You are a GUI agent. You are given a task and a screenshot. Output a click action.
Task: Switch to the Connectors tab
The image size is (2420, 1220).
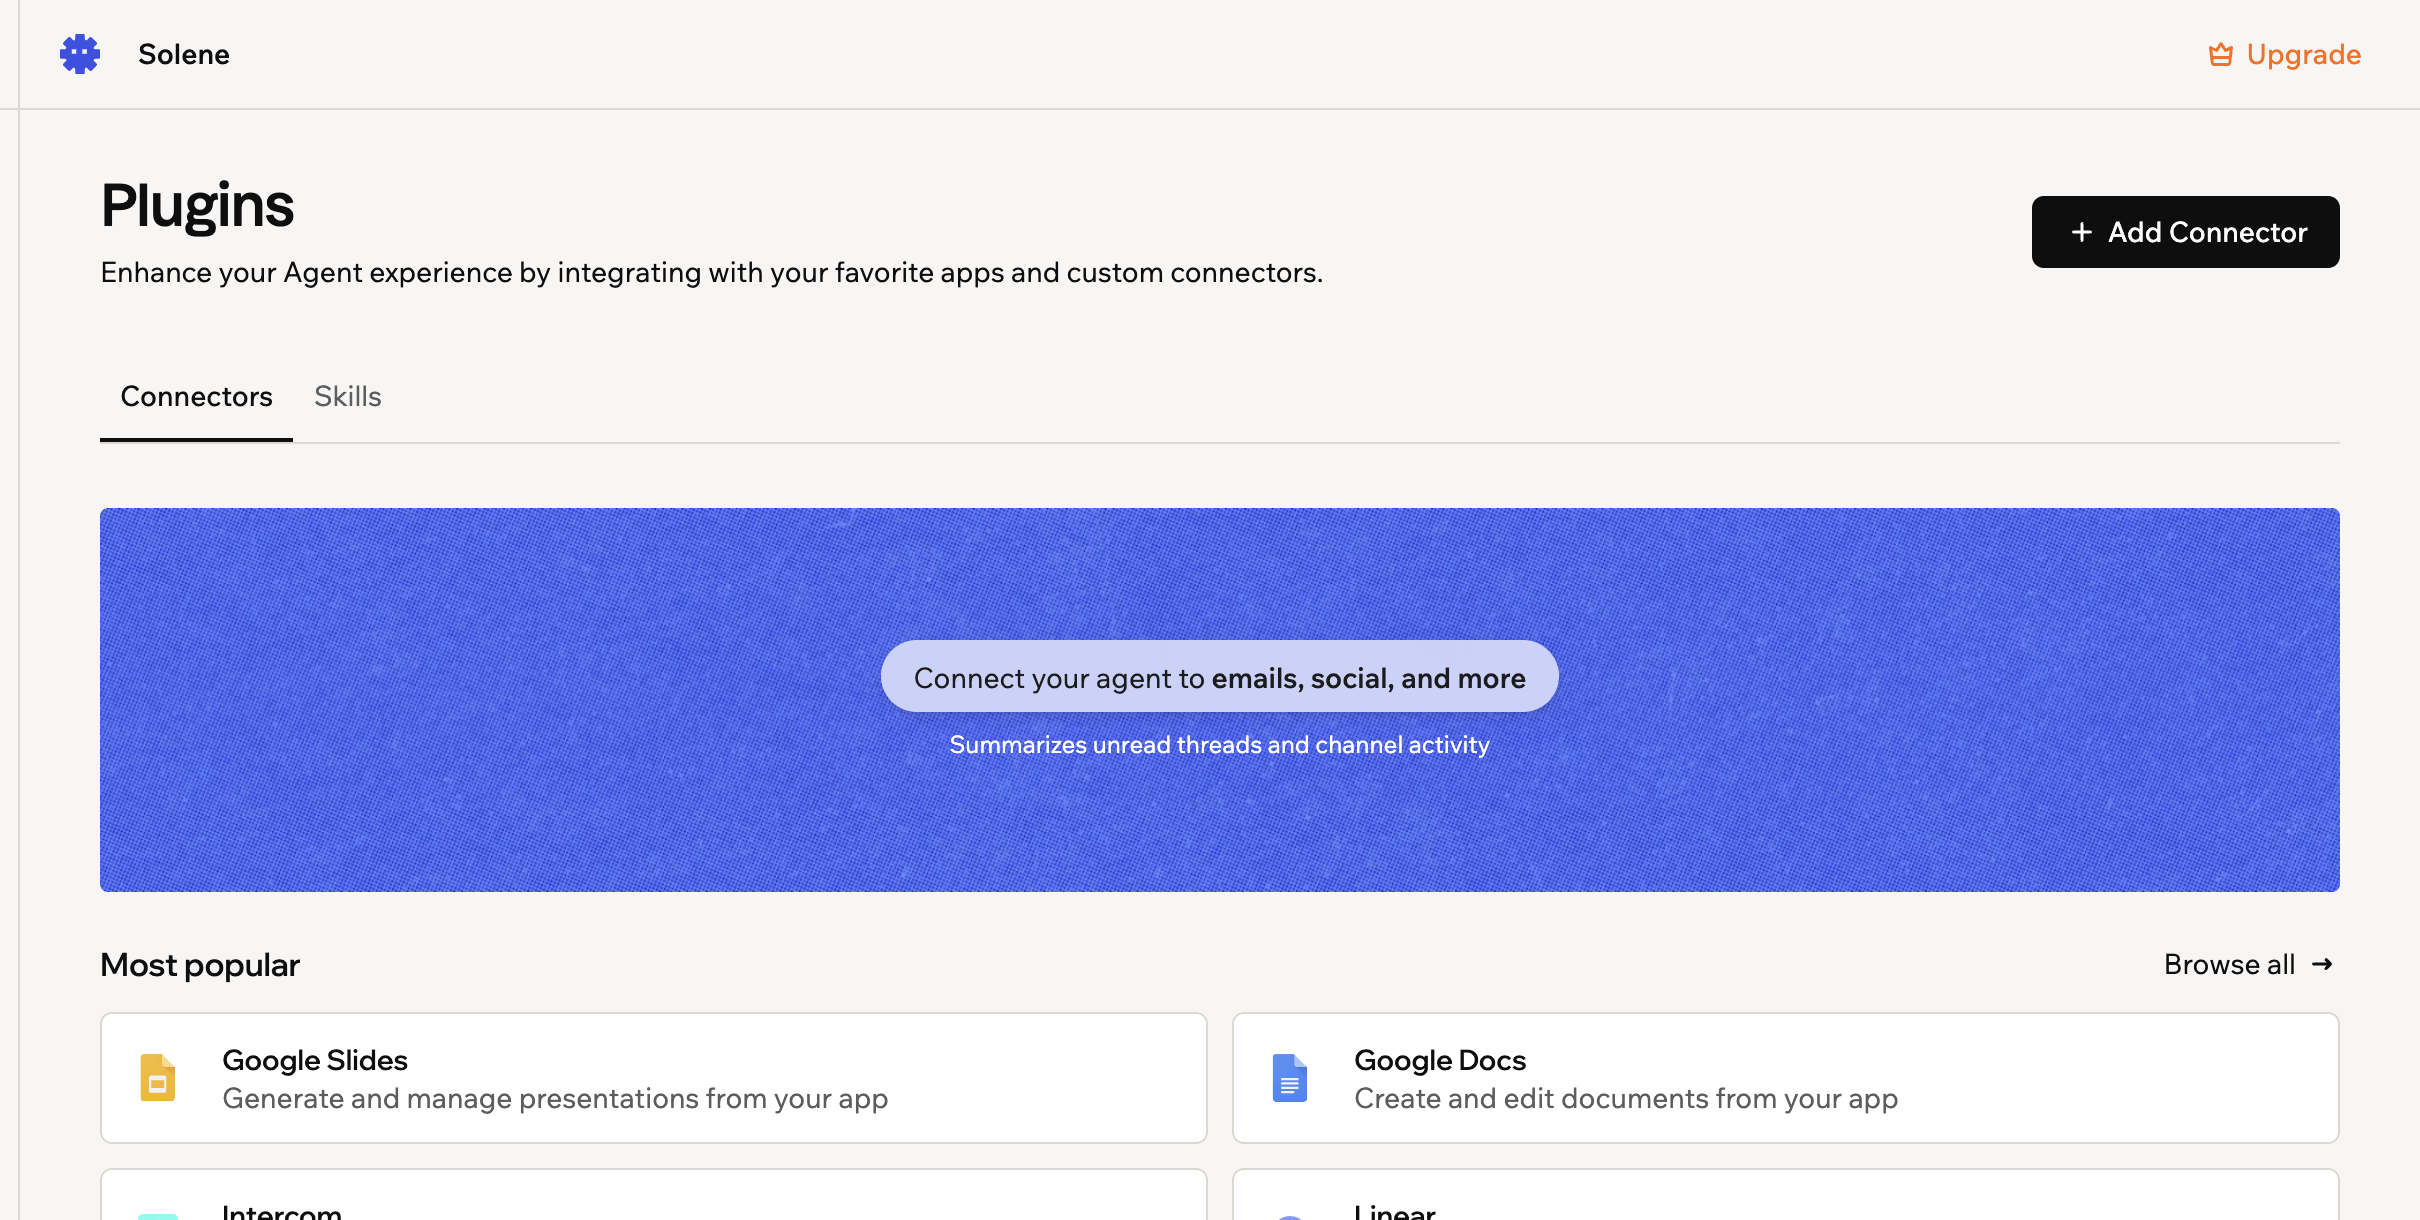coord(196,397)
